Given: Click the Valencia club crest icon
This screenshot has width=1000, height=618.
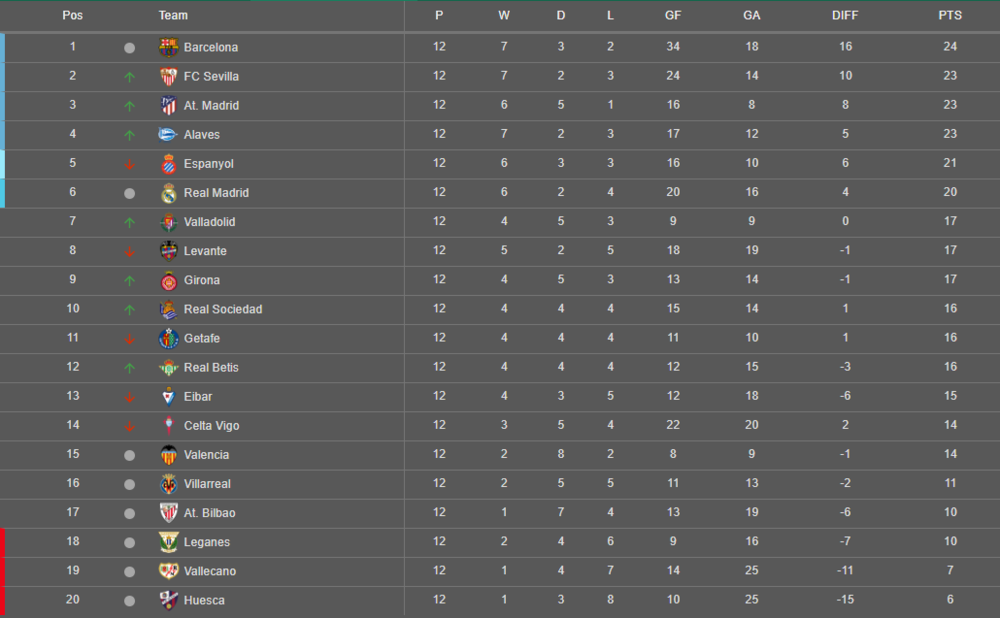Looking at the screenshot, I should click(168, 455).
